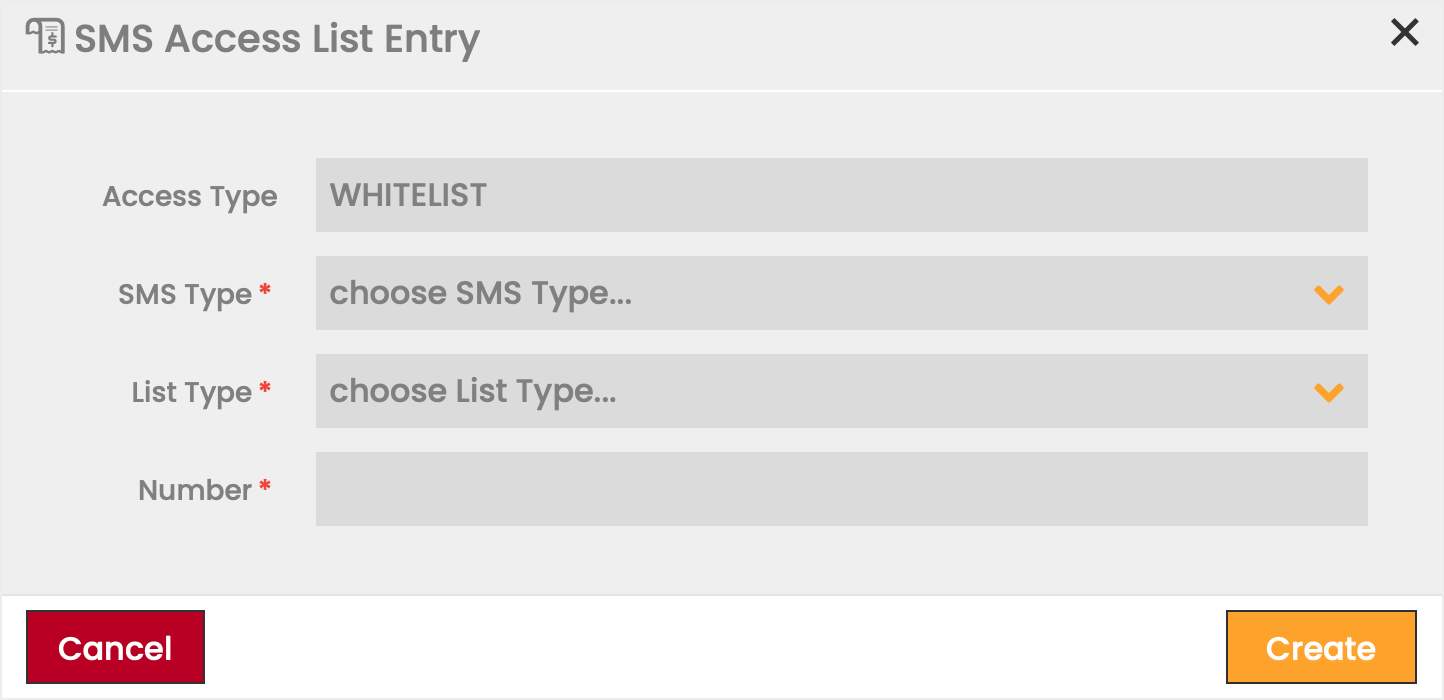This screenshot has width=1444, height=700.
Task: Click the orange chevron in SMS Type
Action: click(1328, 294)
